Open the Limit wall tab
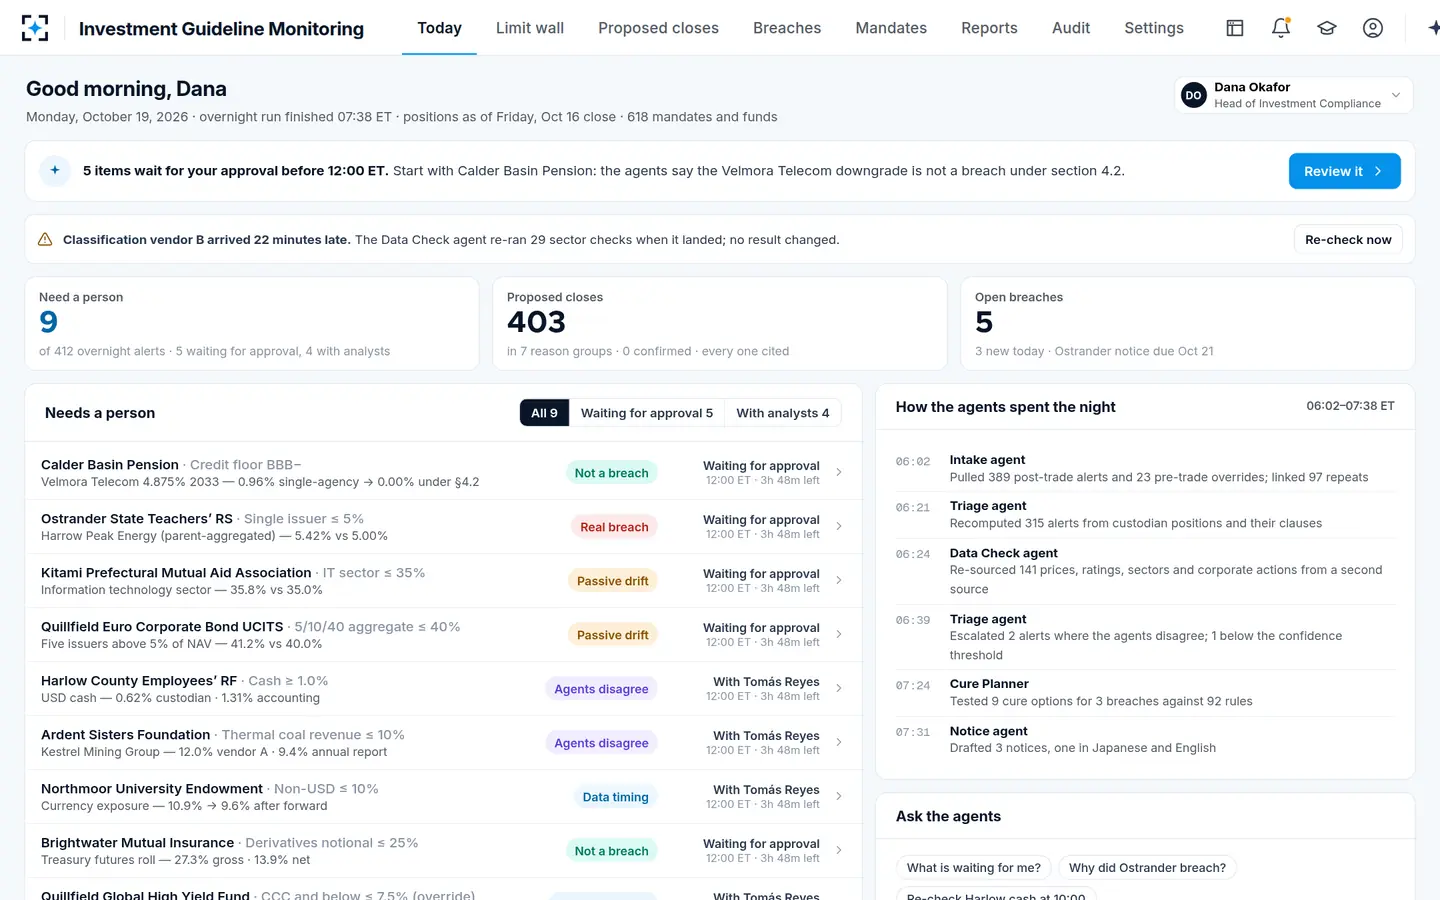This screenshot has height=900, width=1440. point(530,28)
